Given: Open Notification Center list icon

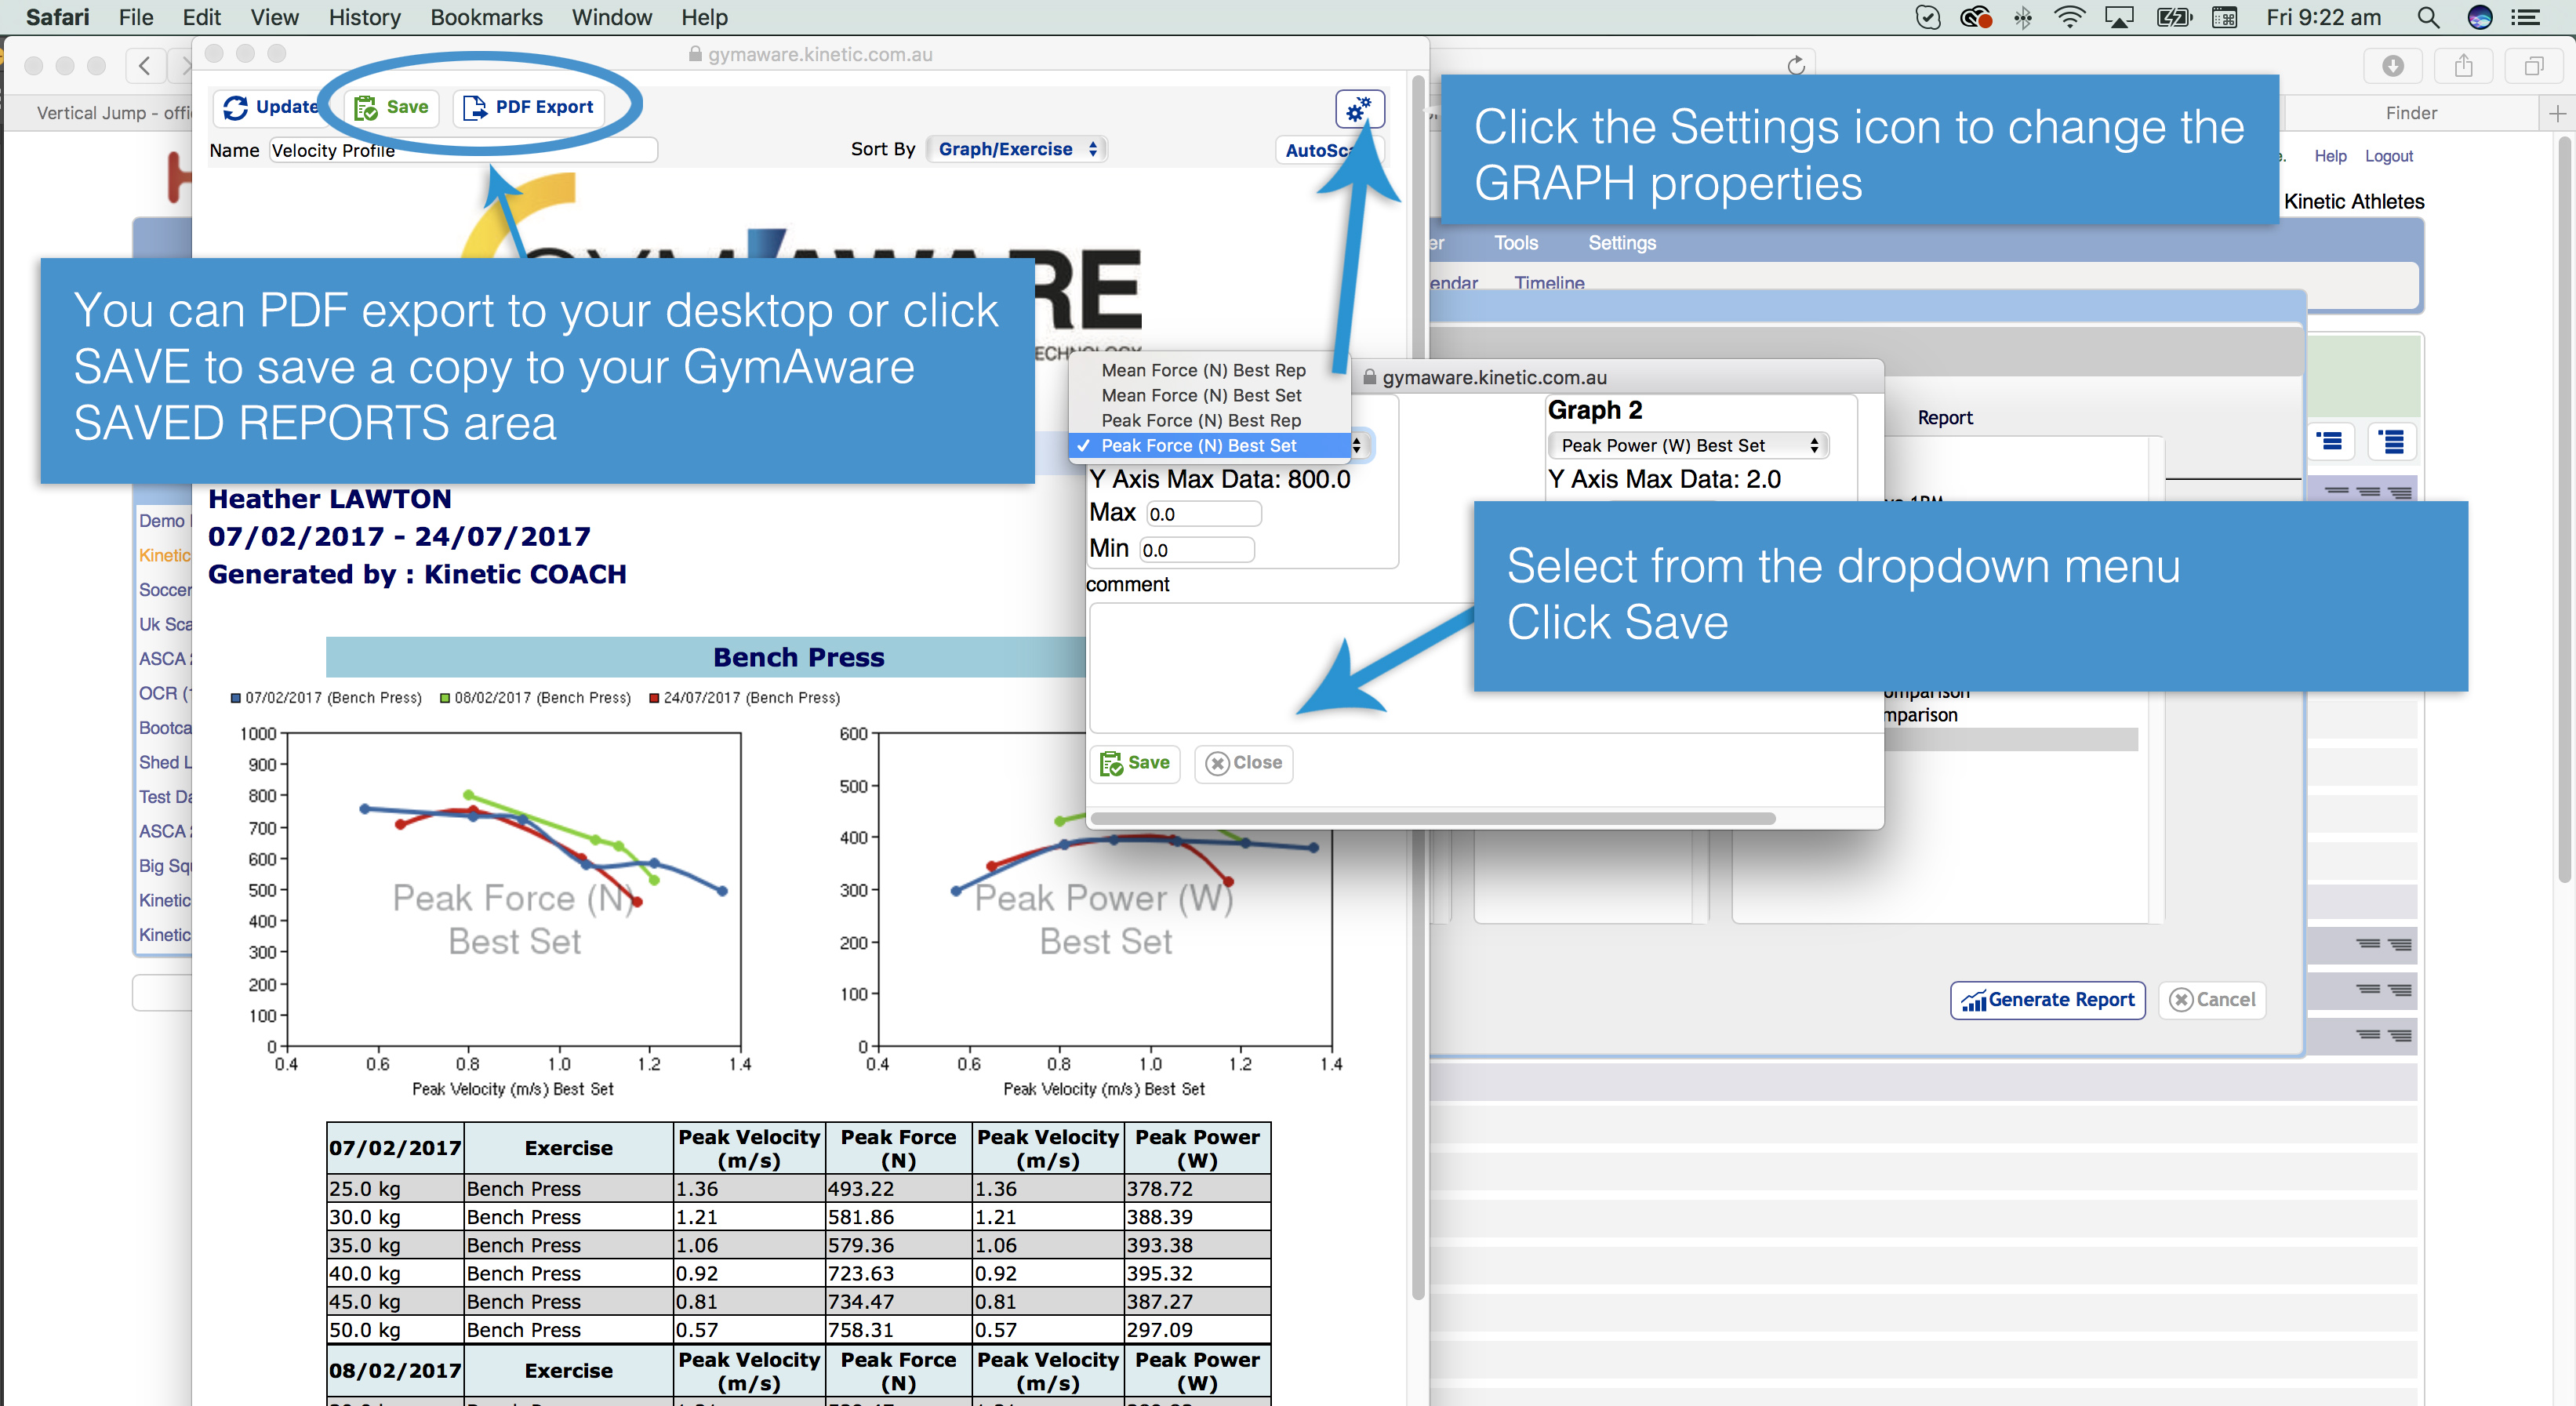Looking at the screenshot, I should coord(2526,17).
